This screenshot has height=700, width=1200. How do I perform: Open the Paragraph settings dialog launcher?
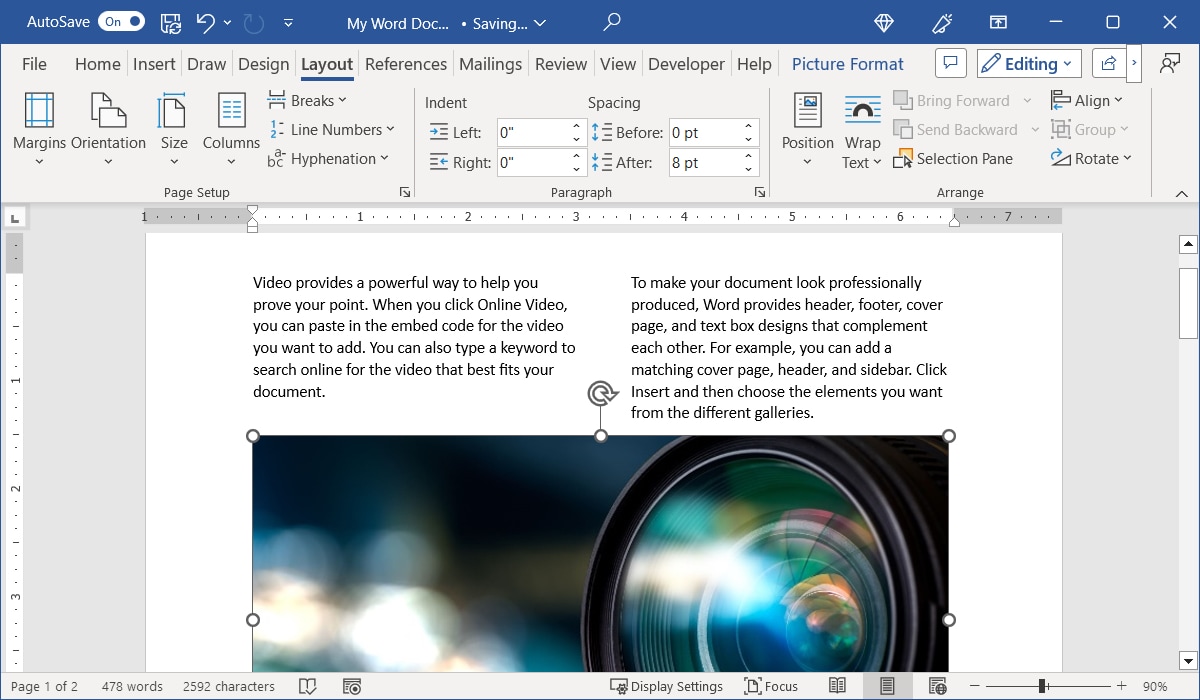(759, 191)
